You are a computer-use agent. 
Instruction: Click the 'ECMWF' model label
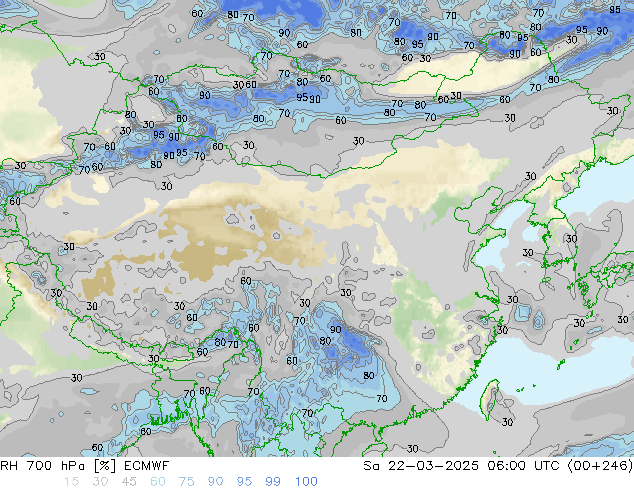point(146,466)
